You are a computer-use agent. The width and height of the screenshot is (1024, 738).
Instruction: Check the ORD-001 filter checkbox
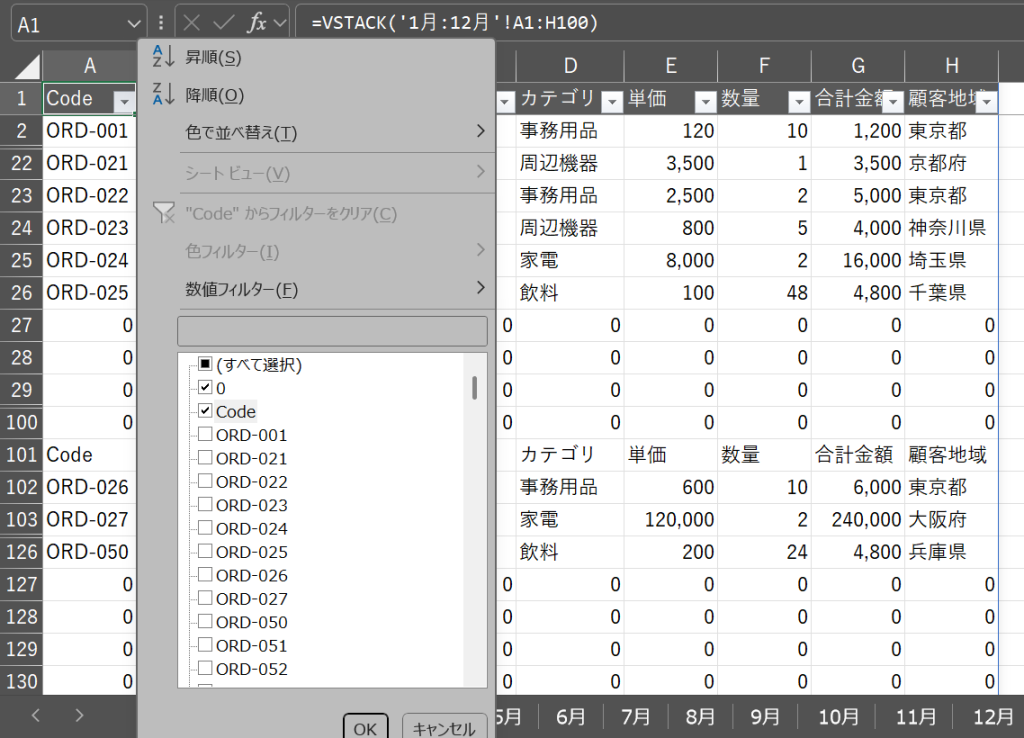pos(205,435)
